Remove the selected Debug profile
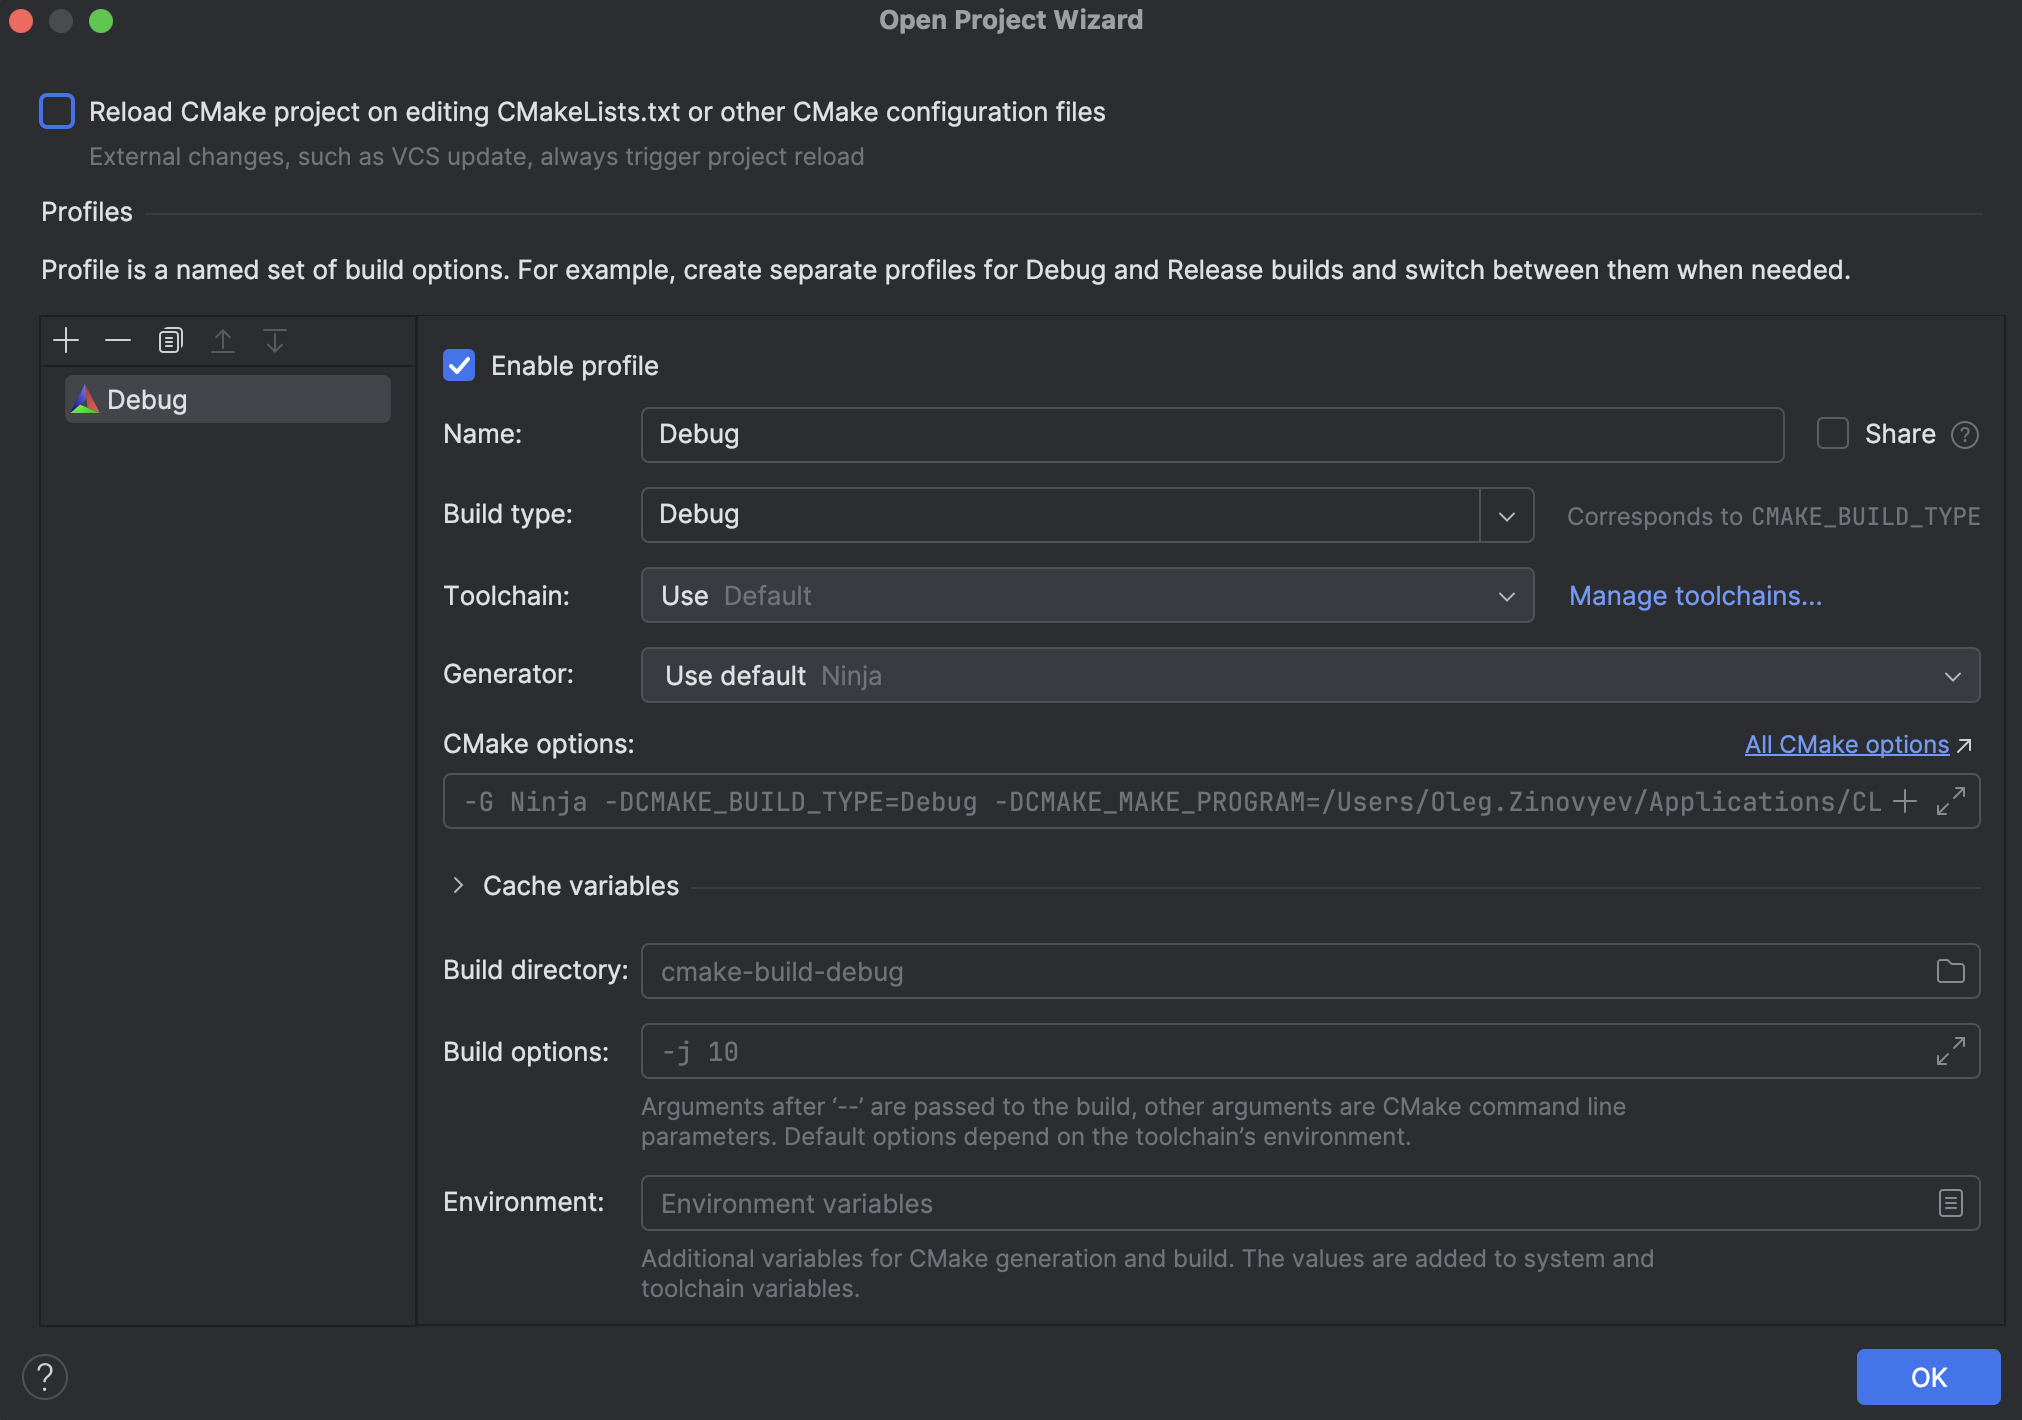This screenshot has width=2022, height=1420. tap(118, 340)
